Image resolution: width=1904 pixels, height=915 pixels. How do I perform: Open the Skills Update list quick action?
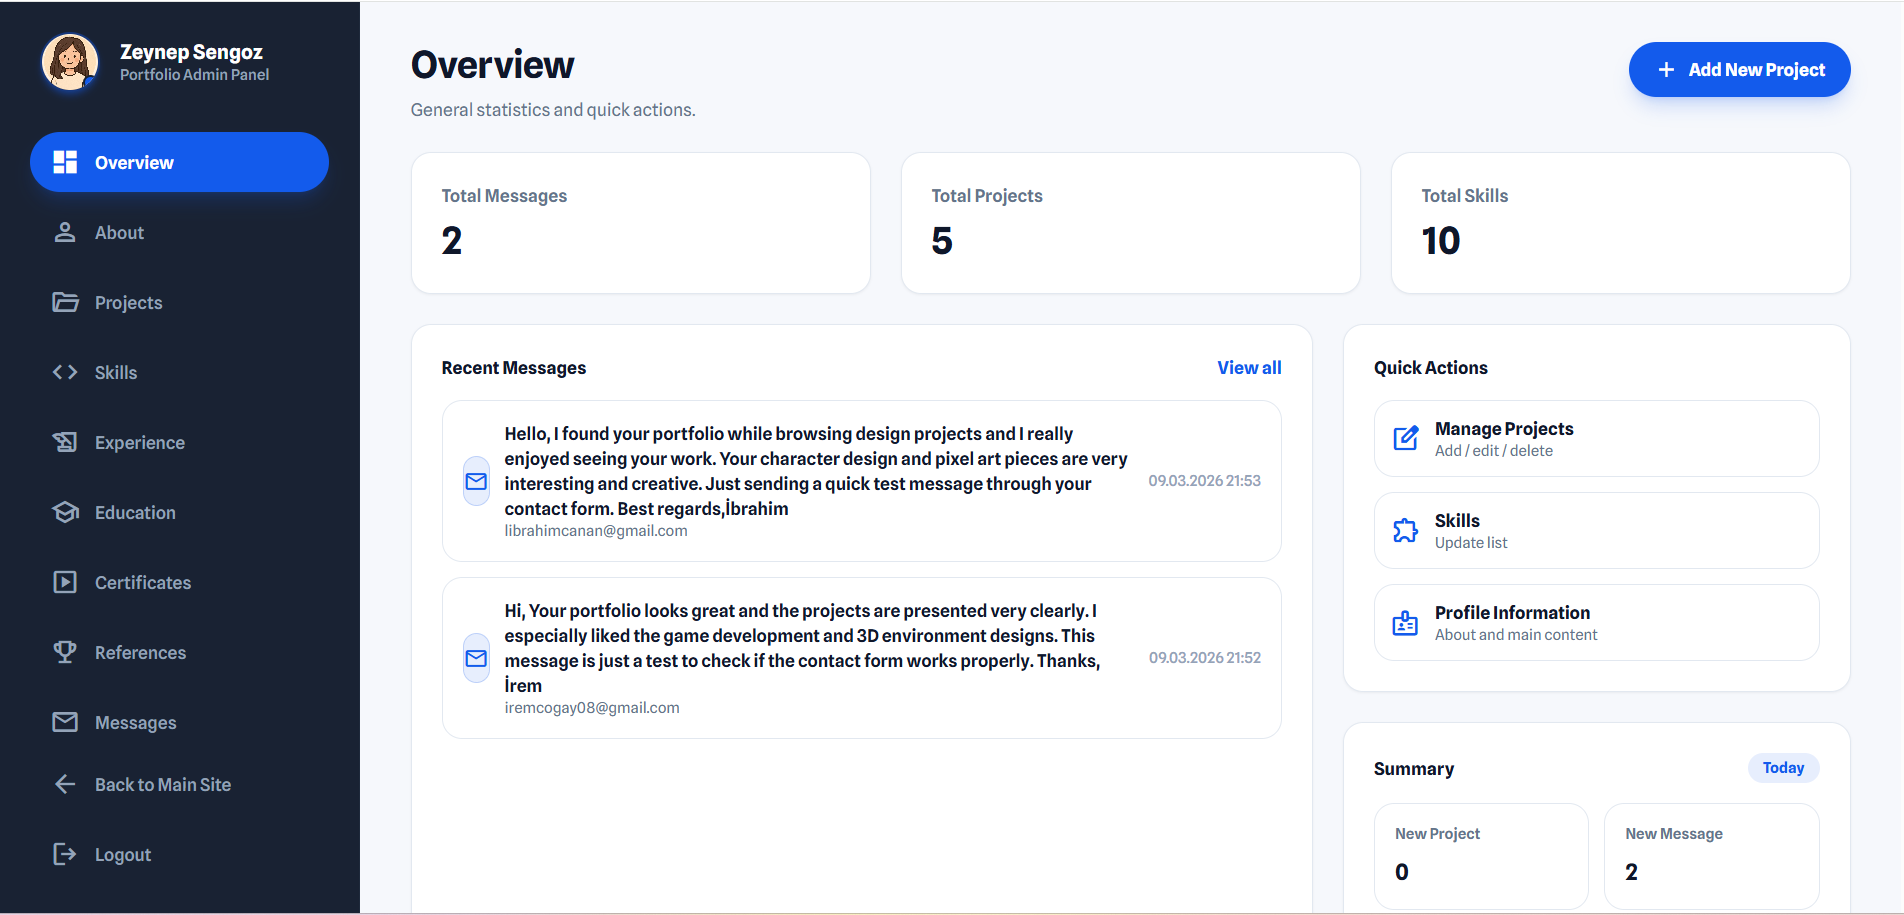1596,530
